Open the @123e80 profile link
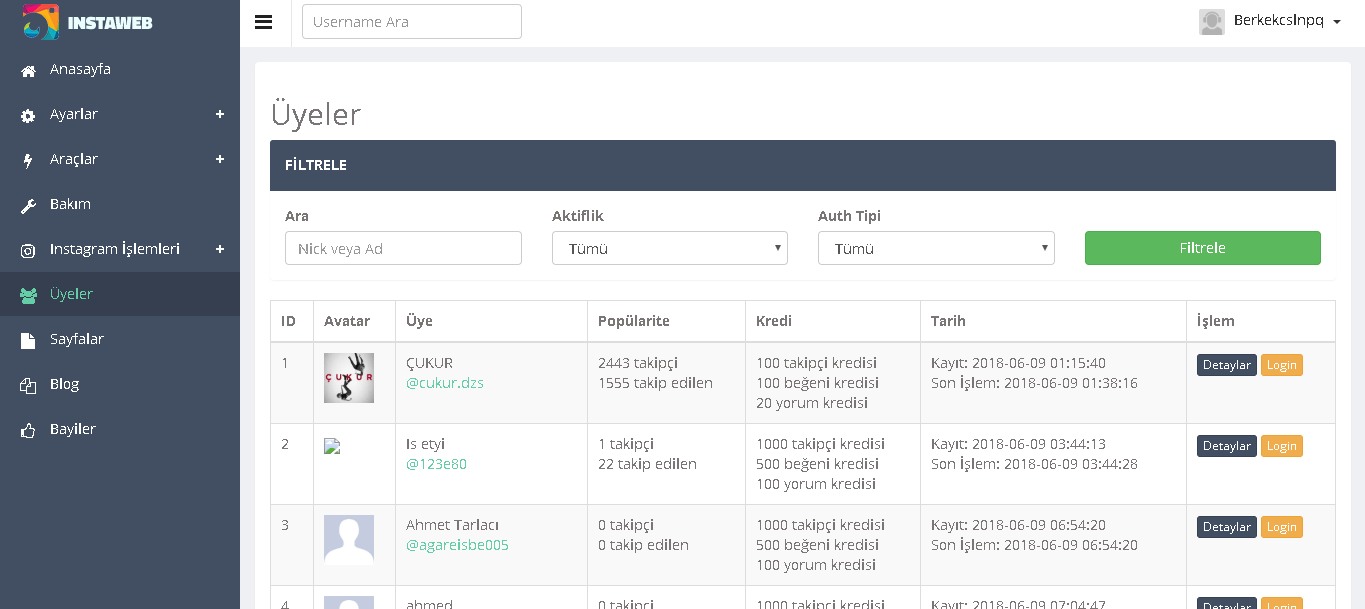Screen dimensions: 1365x609 (x=436, y=464)
